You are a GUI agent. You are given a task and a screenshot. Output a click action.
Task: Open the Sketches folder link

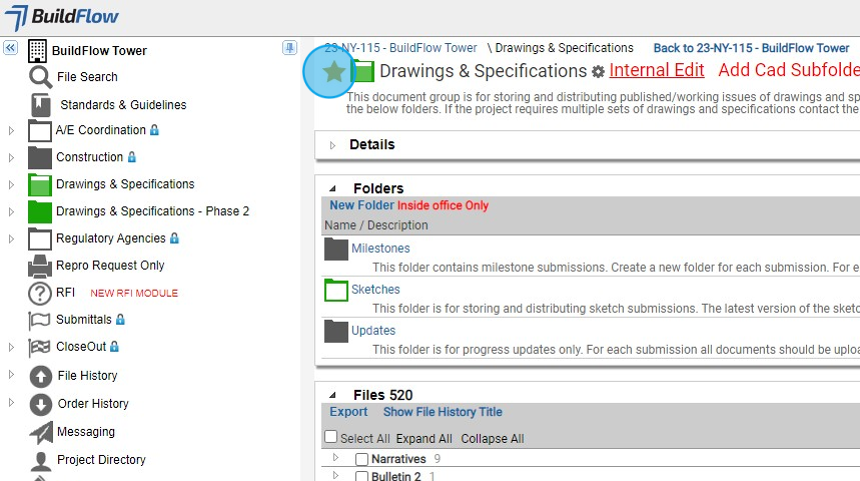click(376, 290)
